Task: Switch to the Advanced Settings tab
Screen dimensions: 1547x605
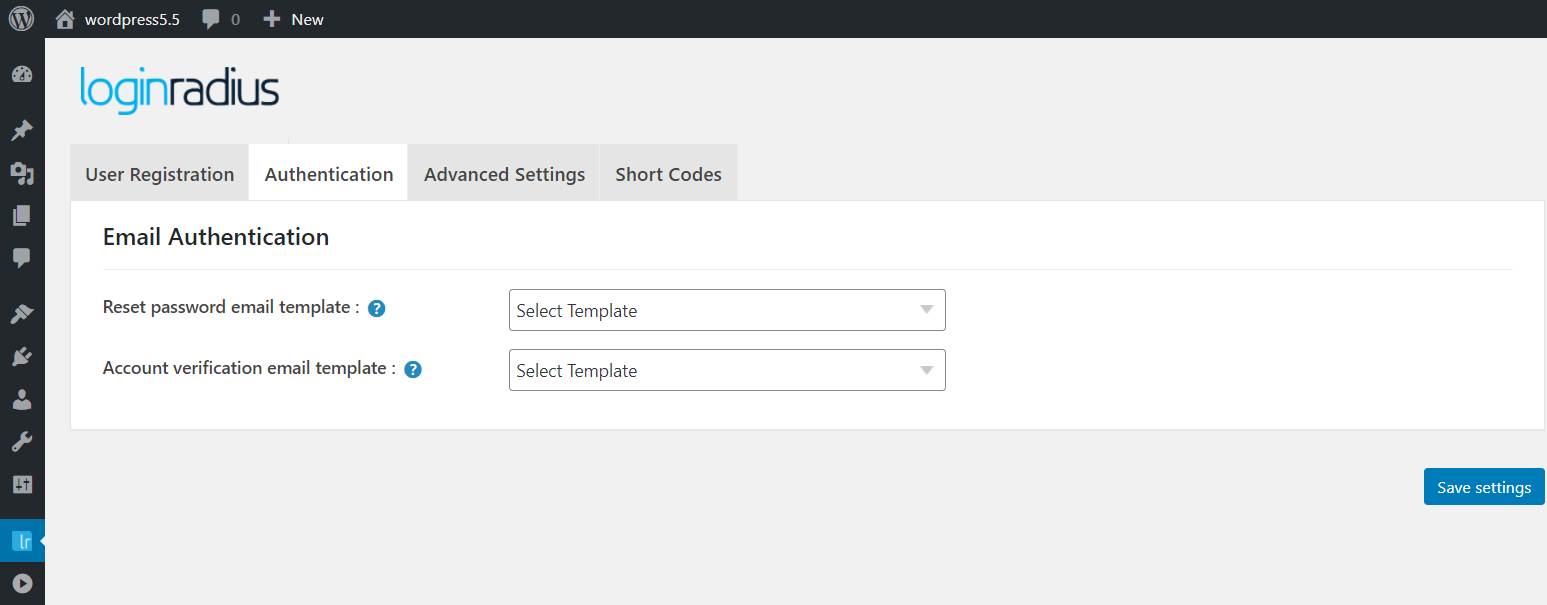Action: click(x=503, y=172)
